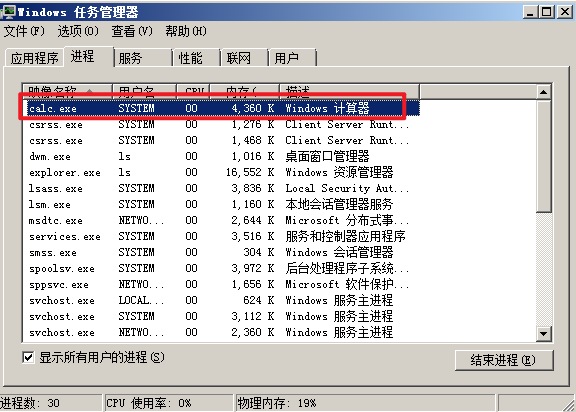The height and width of the screenshot is (412, 576).
Task: Select the calc.exe process row
Action: (221, 108)
